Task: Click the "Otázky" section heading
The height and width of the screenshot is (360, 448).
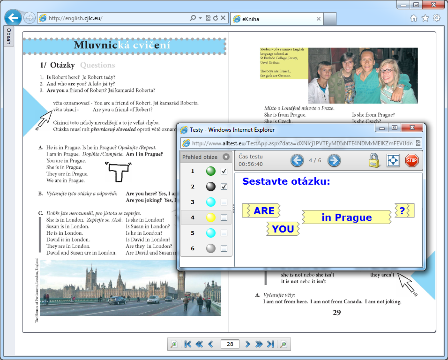Action: [62, 65]
